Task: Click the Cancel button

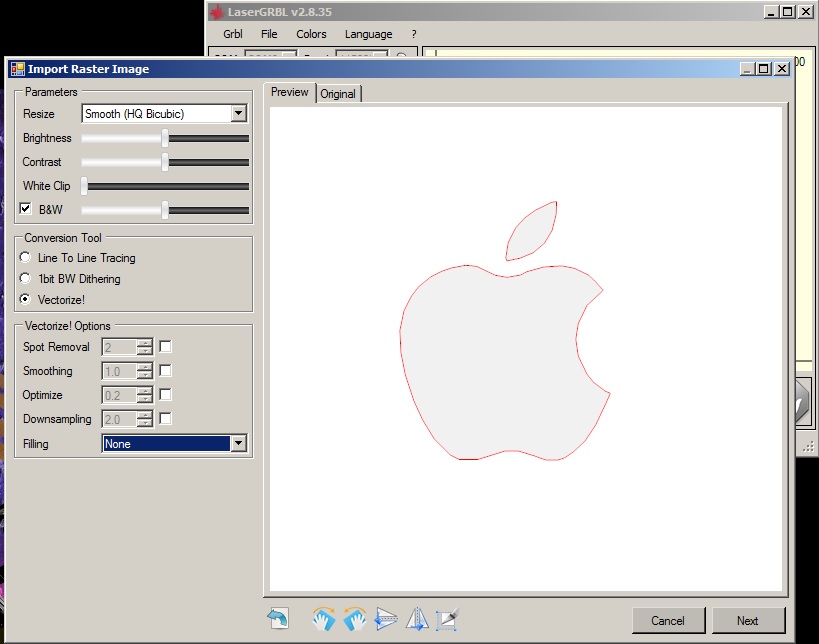Action: click(x=668, y=620)
